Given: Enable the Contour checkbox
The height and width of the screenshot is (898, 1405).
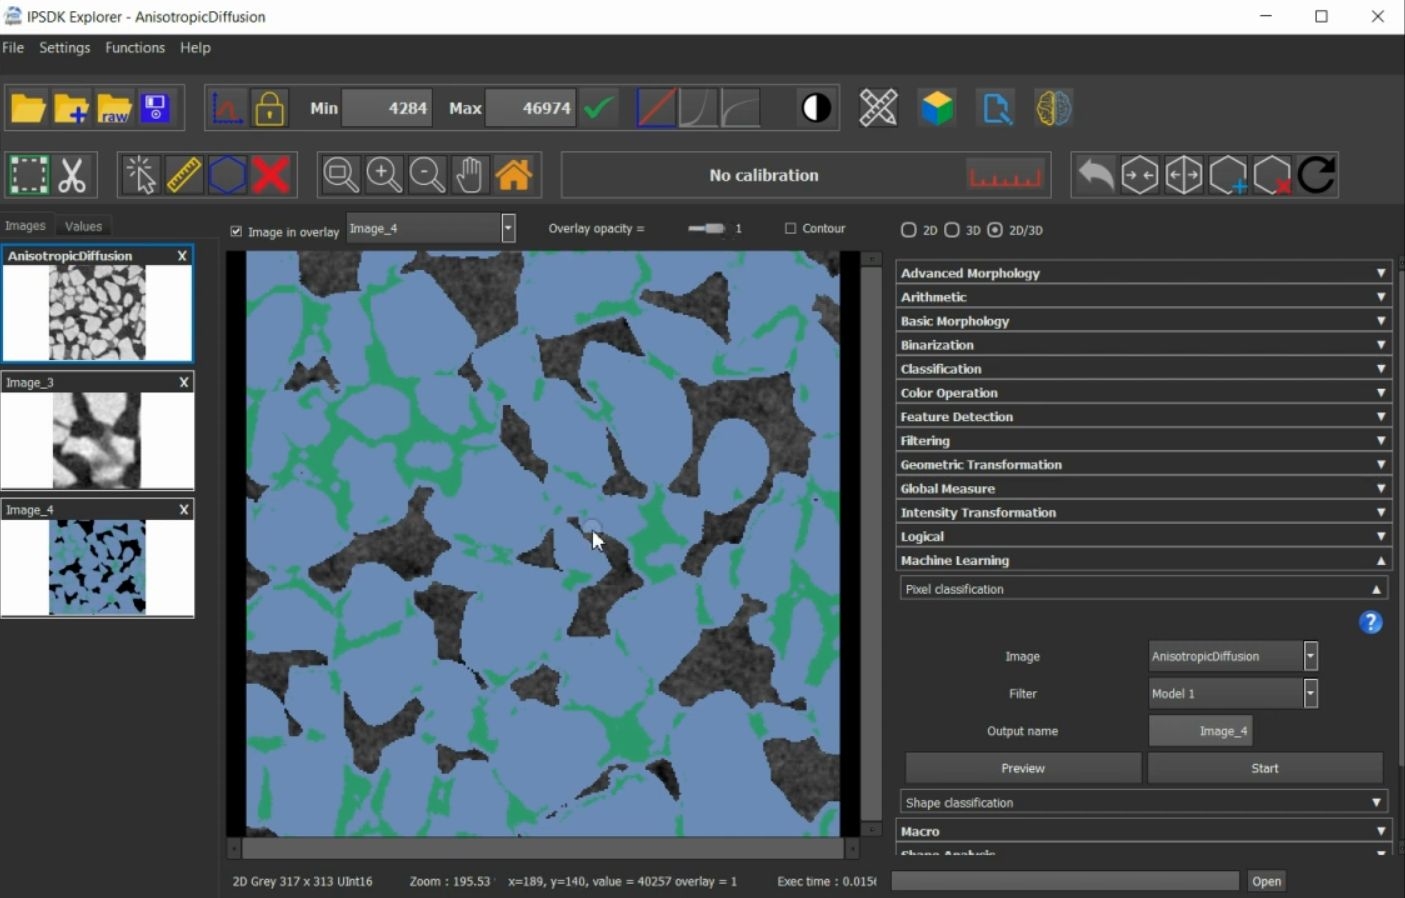Looking at the screenshot, I should [x=791, y=229].
